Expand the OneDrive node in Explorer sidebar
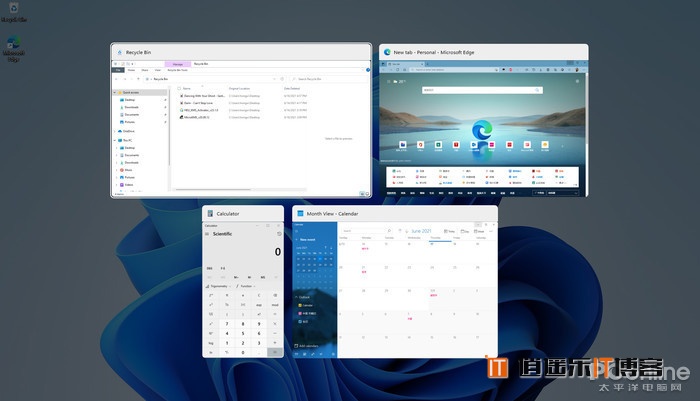Image resolution: width=700 pixels, height=401 pixels. coord(115,131)
